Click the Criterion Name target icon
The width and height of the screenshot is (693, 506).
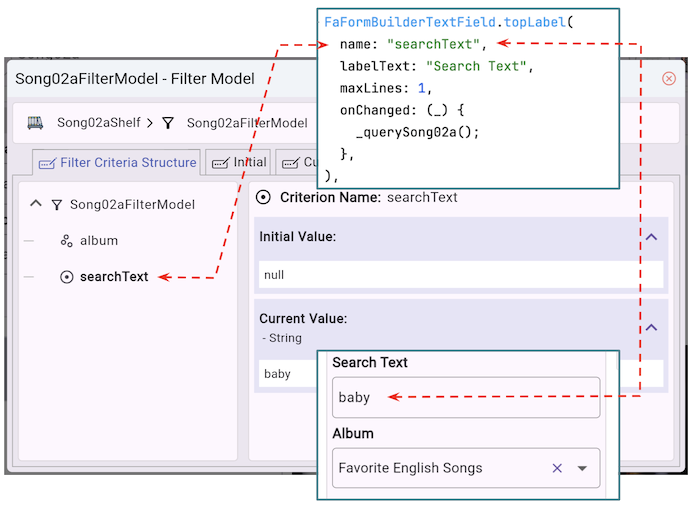264,197
